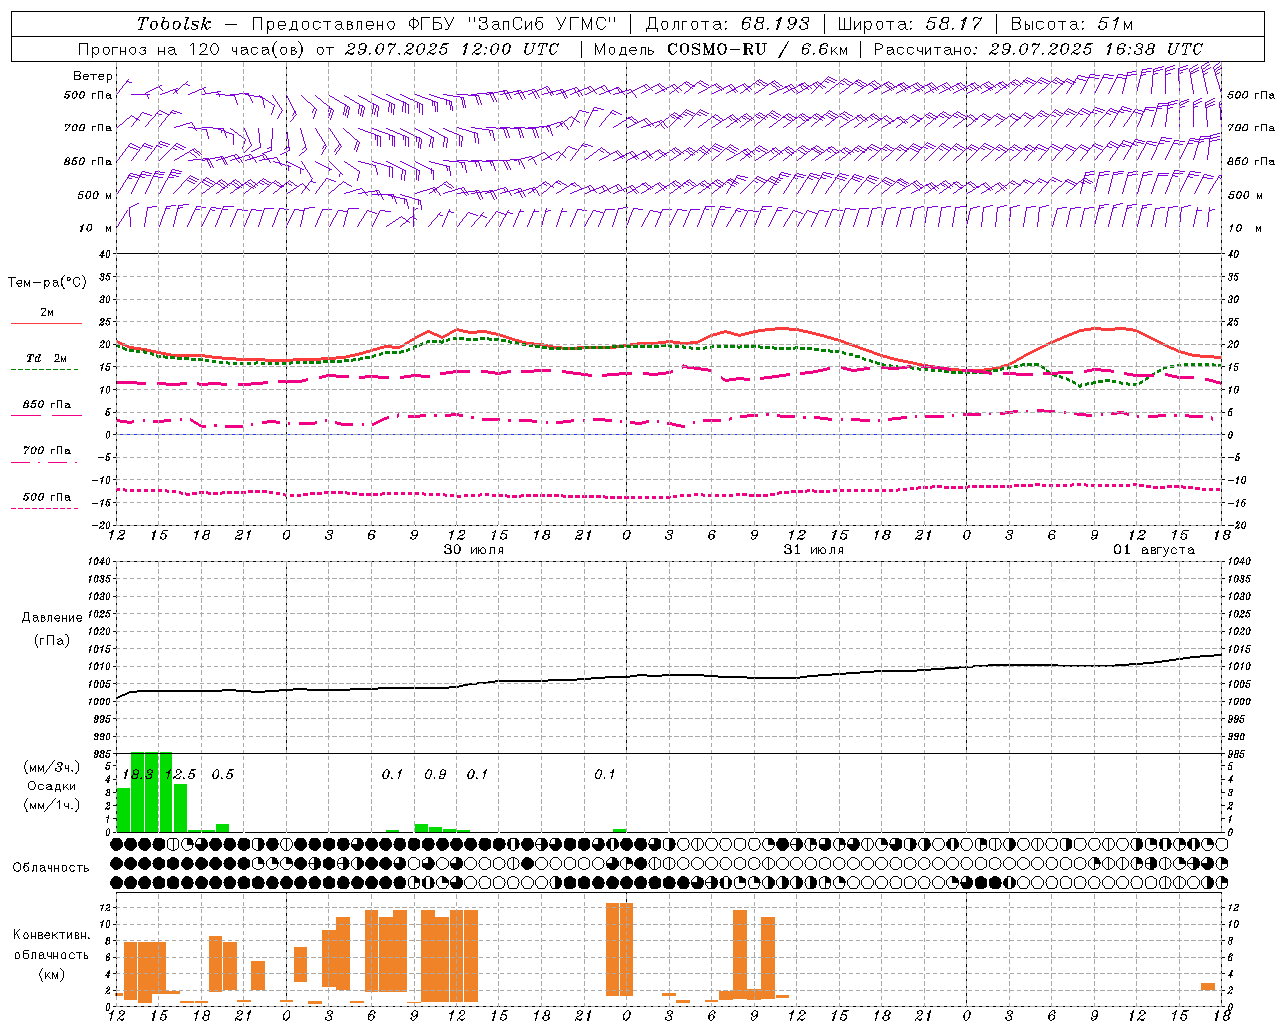Select the "31 июля" date label
This screenshot has height=1024, width=1280.
[814, 550]
